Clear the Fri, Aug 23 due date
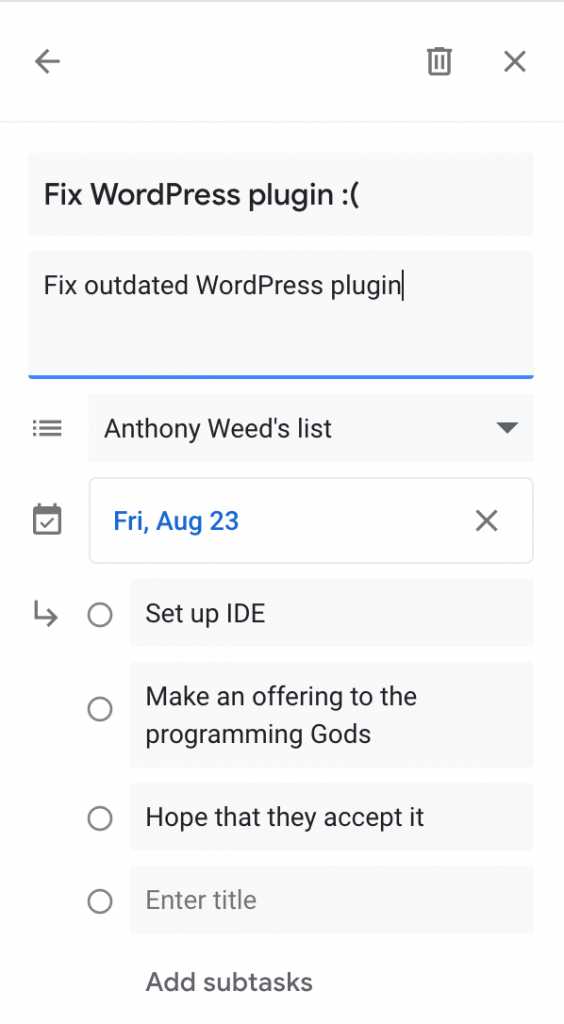The height and width of the screenshot is (1024, 564). point(487,521)
